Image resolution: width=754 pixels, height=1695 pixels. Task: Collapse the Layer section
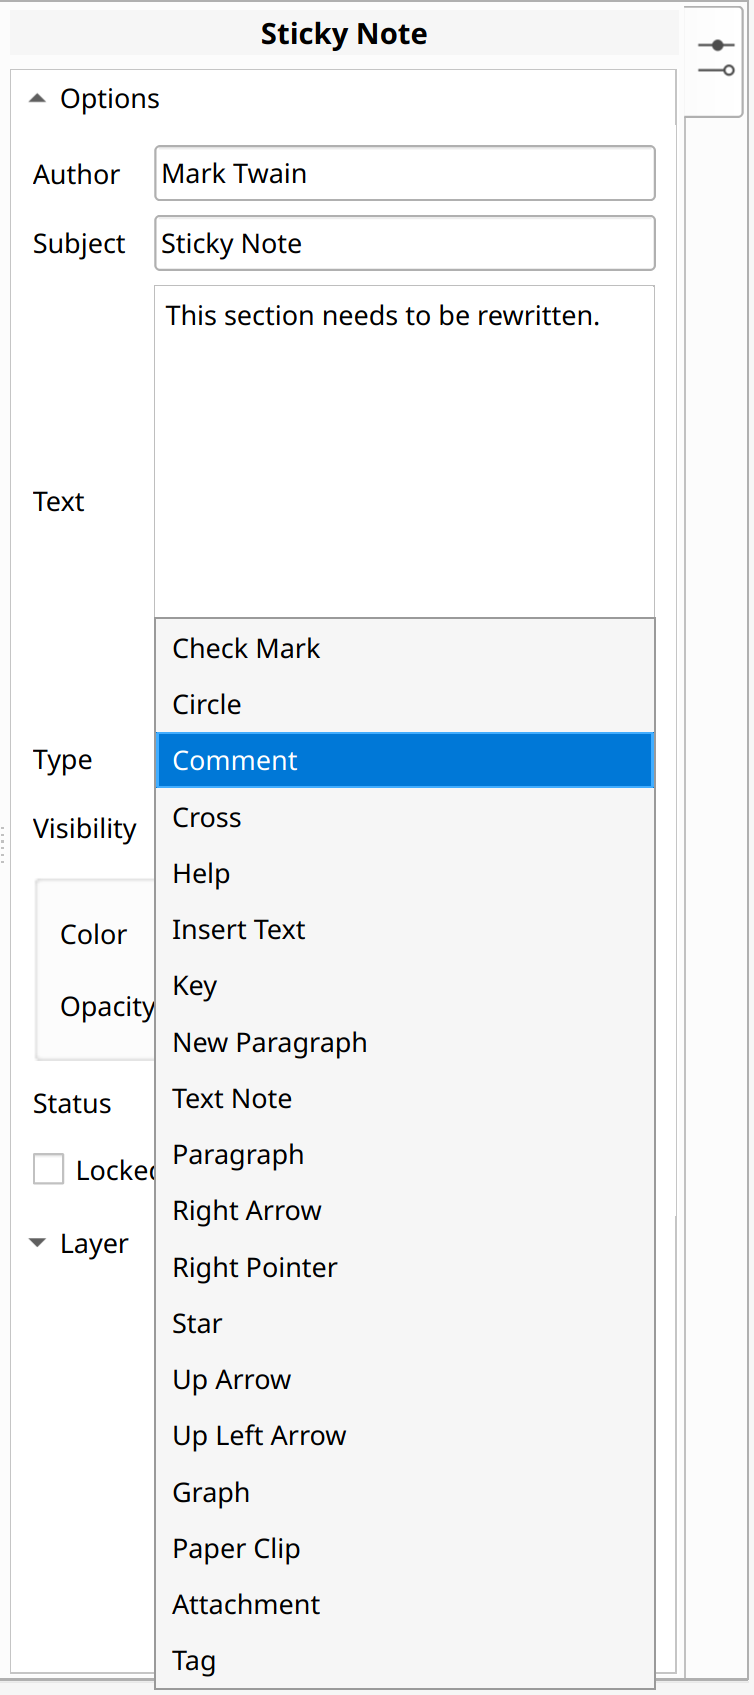37,1242
